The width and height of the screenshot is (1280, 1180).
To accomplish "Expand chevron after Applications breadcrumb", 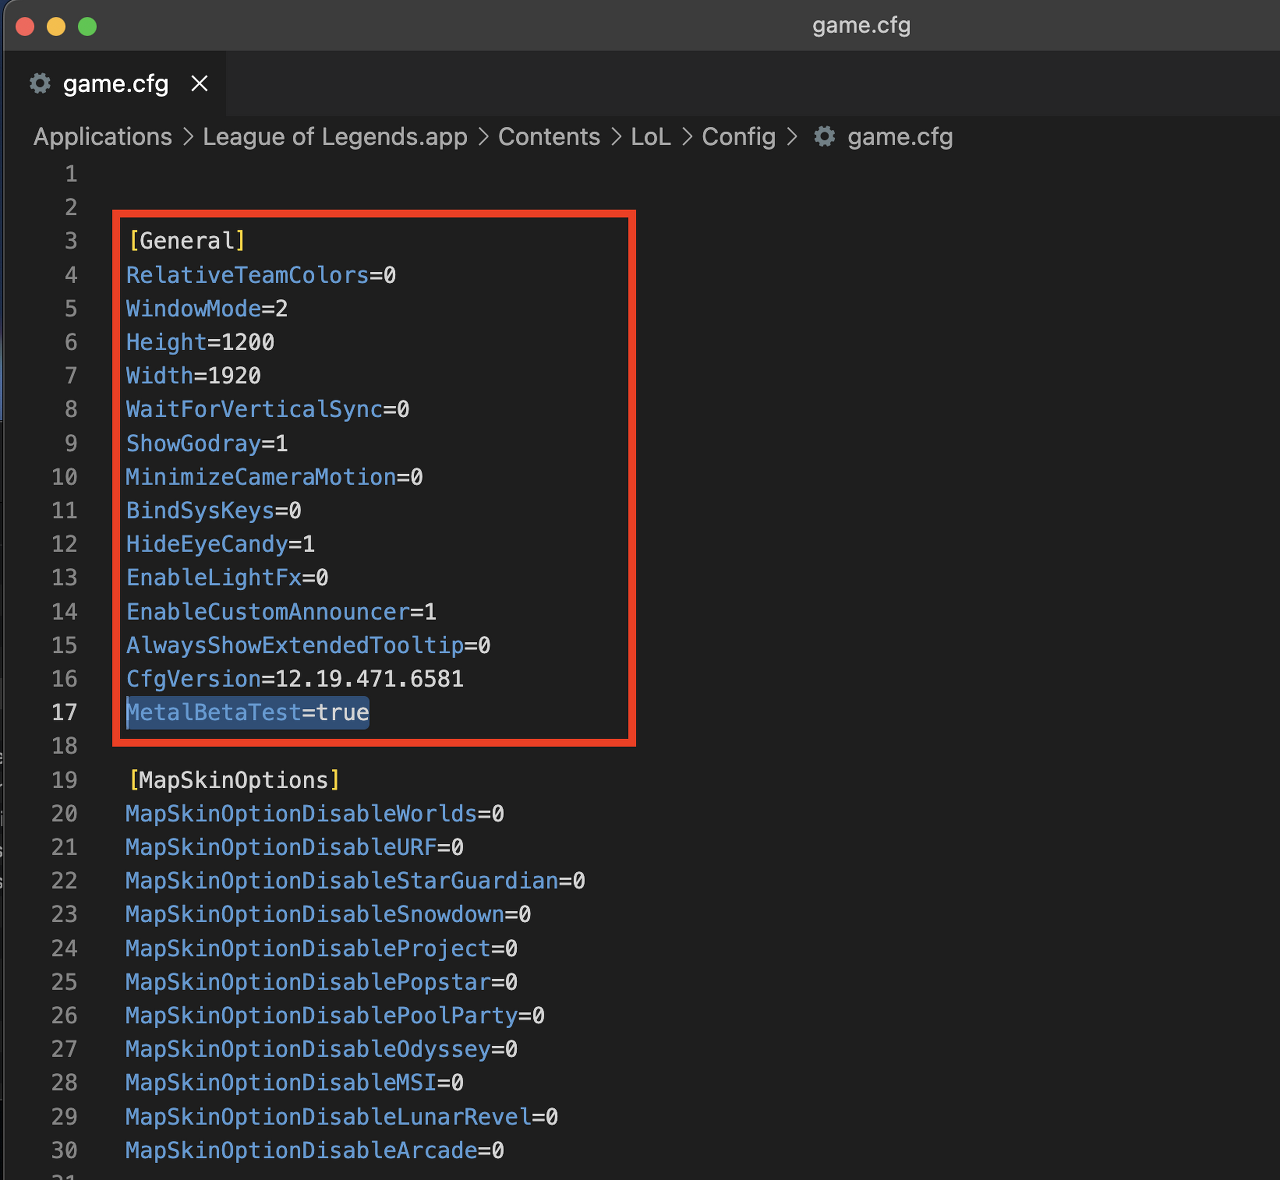I will coord(188,137).
